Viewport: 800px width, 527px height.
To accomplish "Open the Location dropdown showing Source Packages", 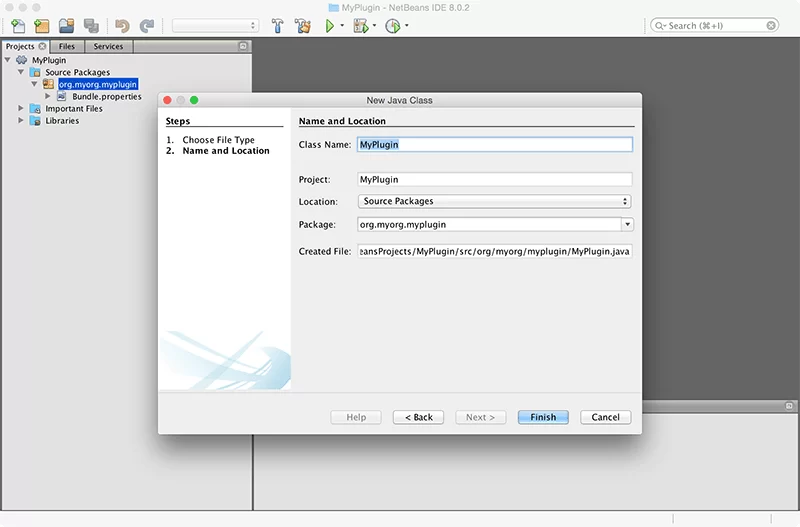I will [494, 202].
